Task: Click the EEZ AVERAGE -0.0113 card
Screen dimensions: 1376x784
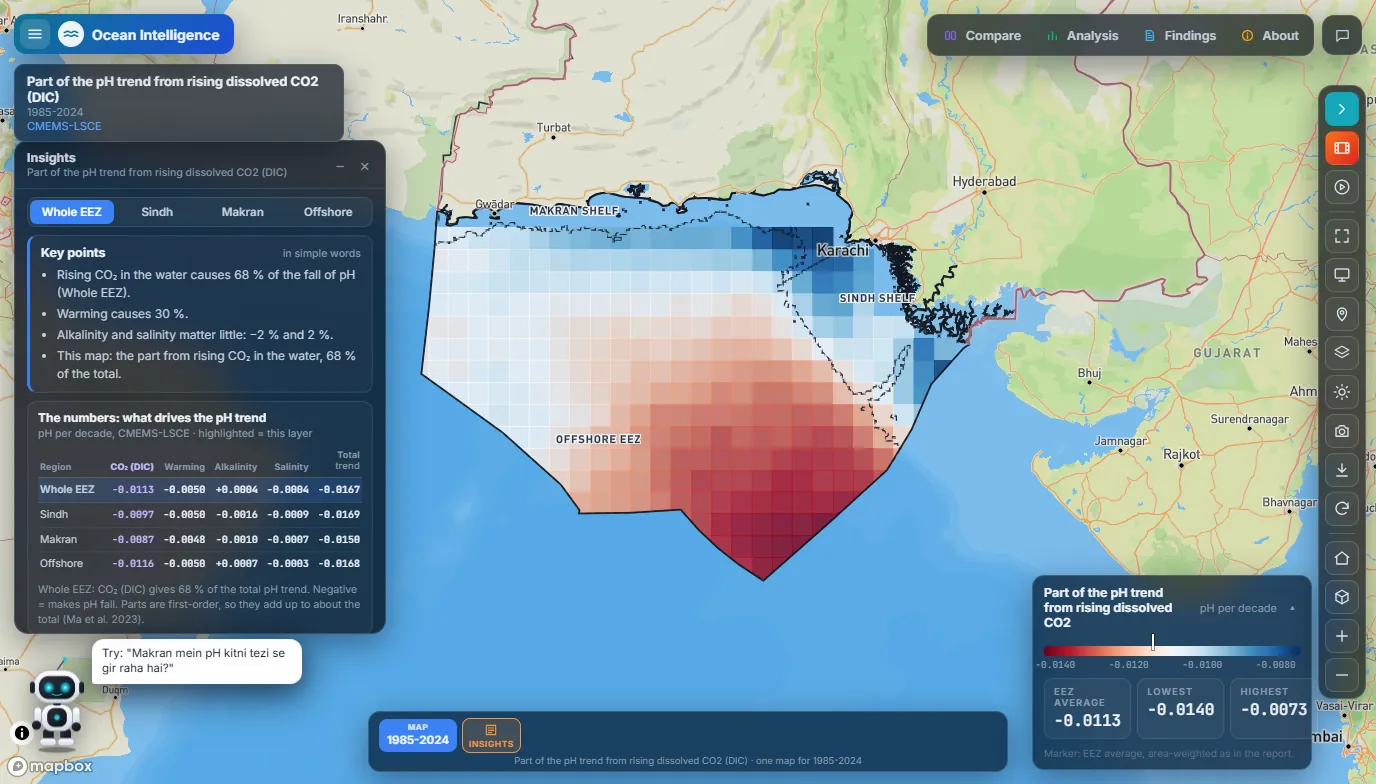Action: click(x=1087, y=708)
